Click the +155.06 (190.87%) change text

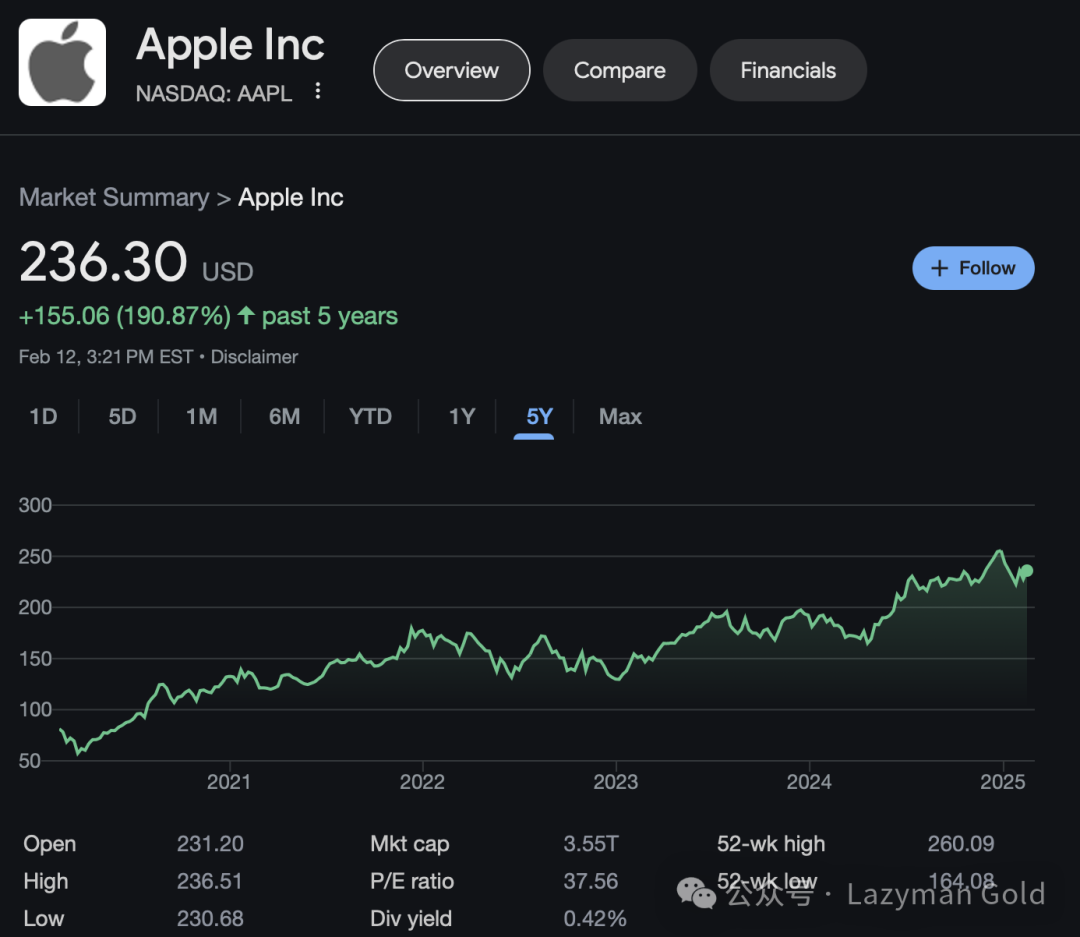(x=125, y=316)
